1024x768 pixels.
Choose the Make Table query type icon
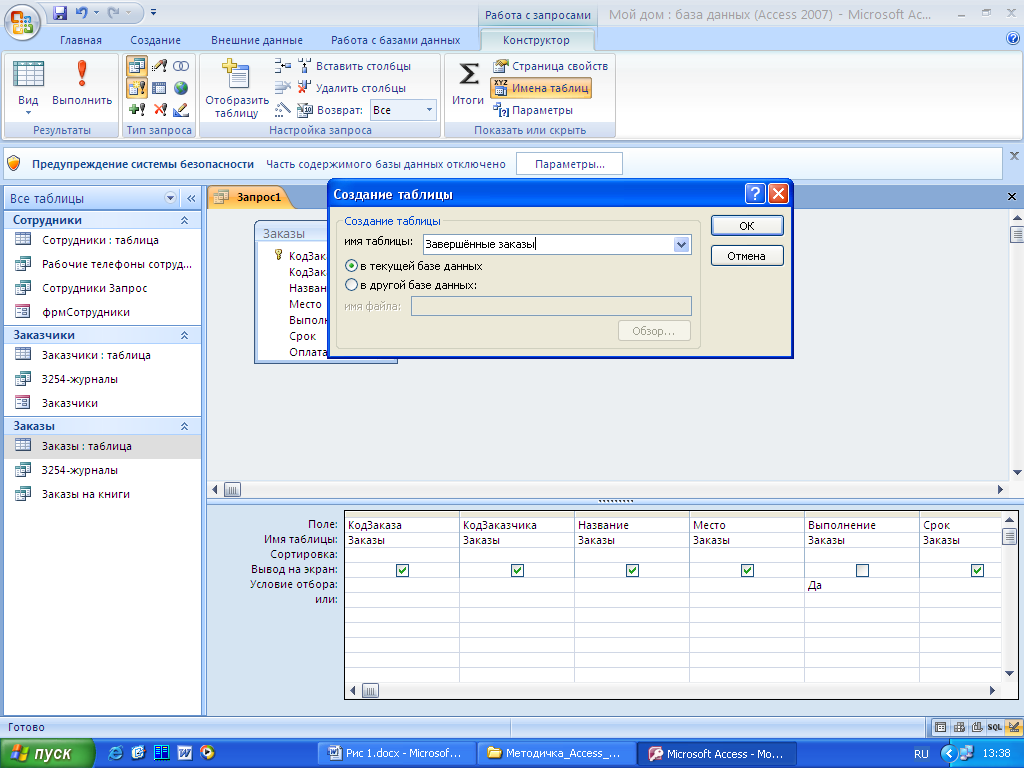click(x=136, y=88)
